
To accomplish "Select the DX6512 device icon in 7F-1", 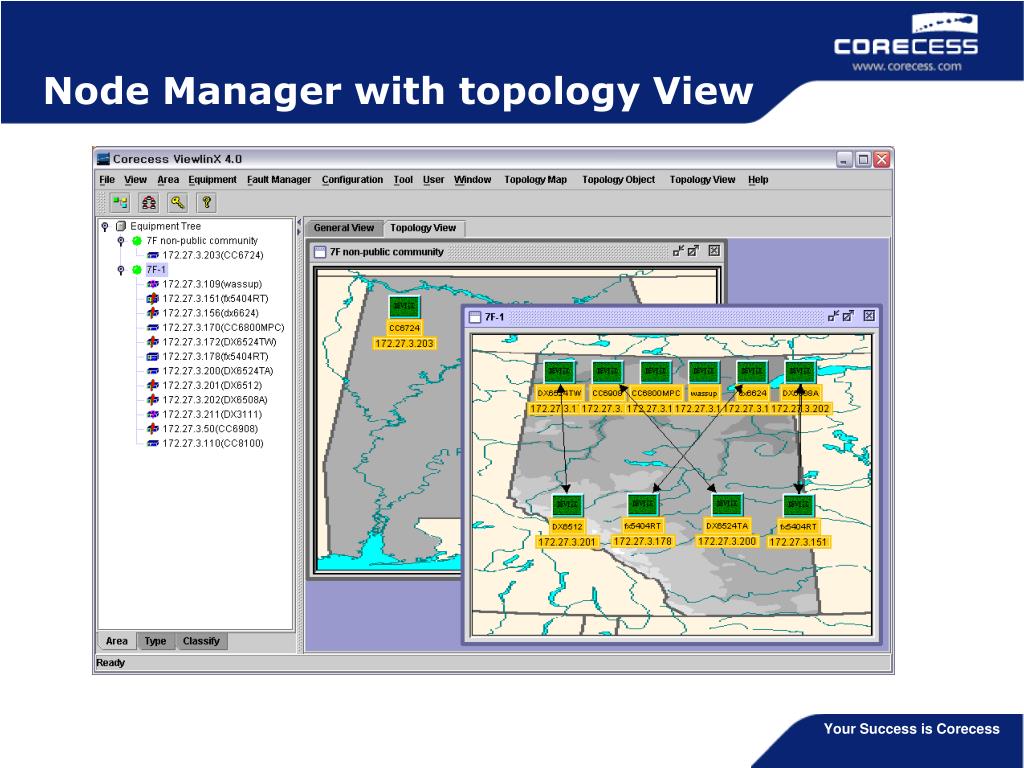I will click(567, 505).
